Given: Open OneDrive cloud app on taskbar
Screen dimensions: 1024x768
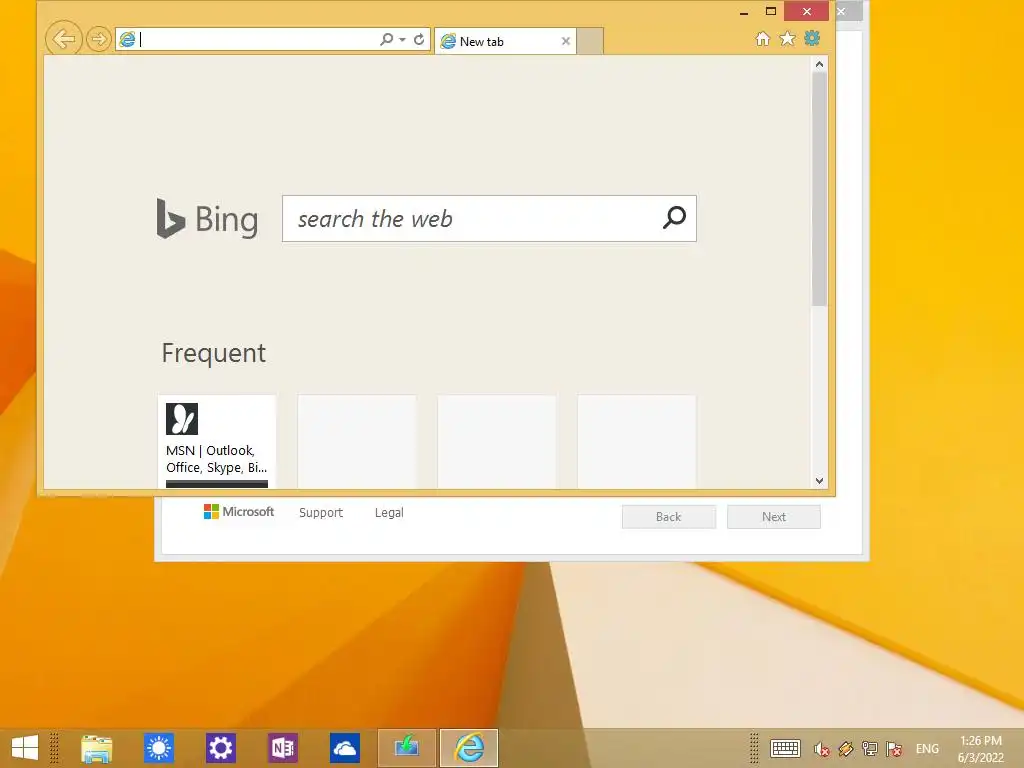Looking at the screenshot, I should click(344, 748).
